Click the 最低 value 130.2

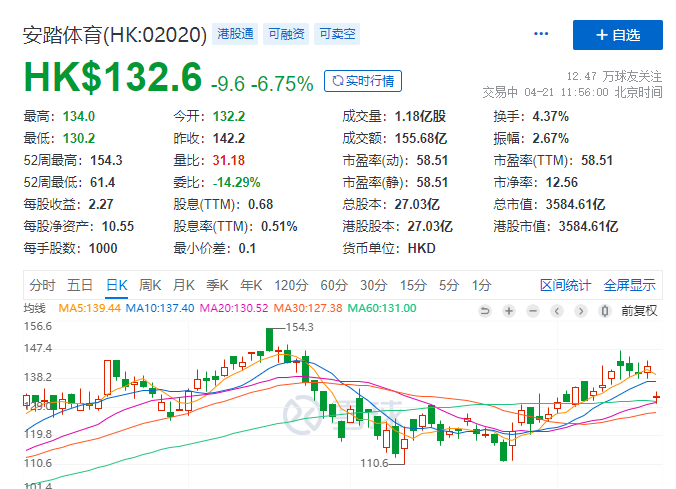click(79, 138)
